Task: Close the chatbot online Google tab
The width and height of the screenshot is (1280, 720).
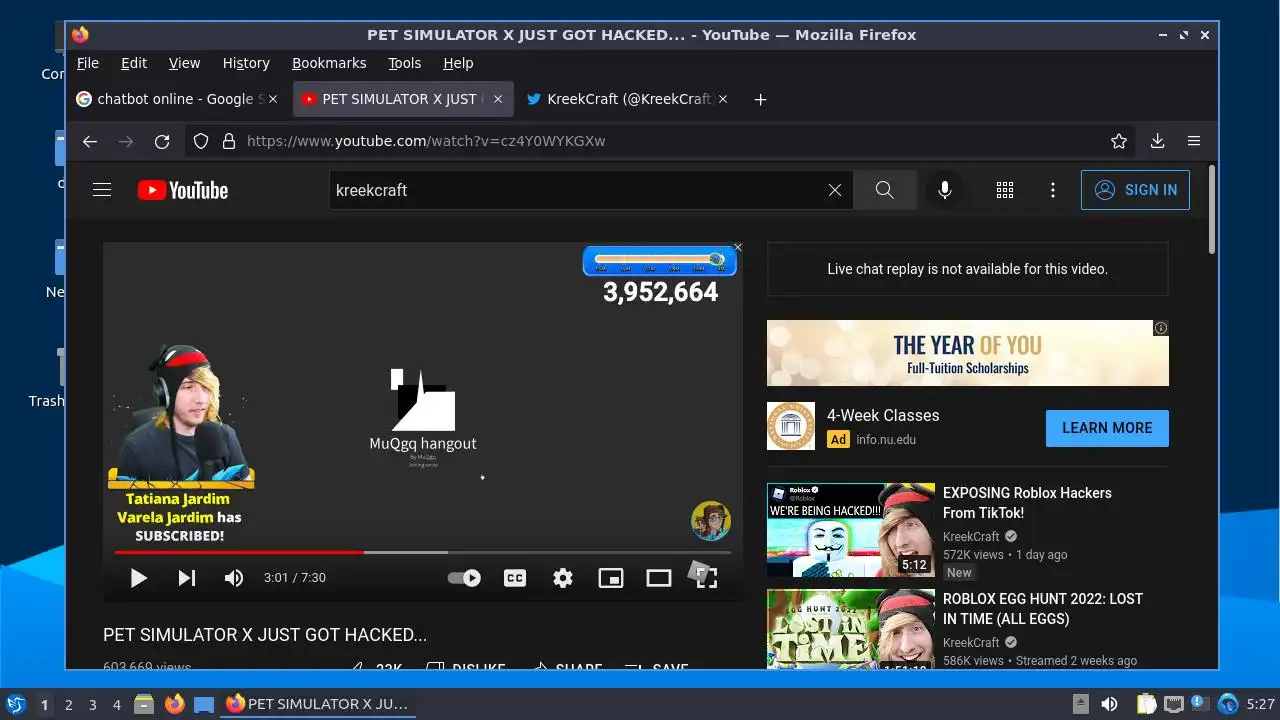Action: [x=272, y=99]
